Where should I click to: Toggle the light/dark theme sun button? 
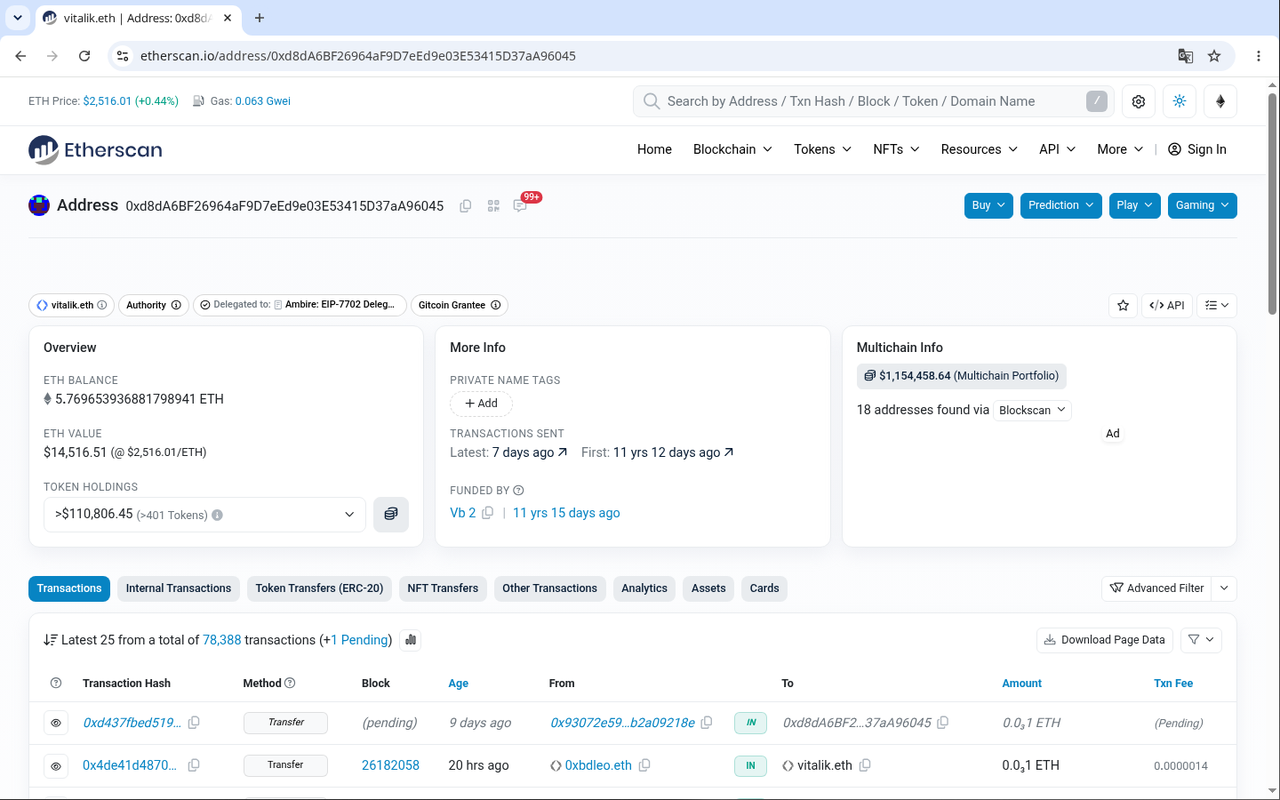click(1179, 101)
